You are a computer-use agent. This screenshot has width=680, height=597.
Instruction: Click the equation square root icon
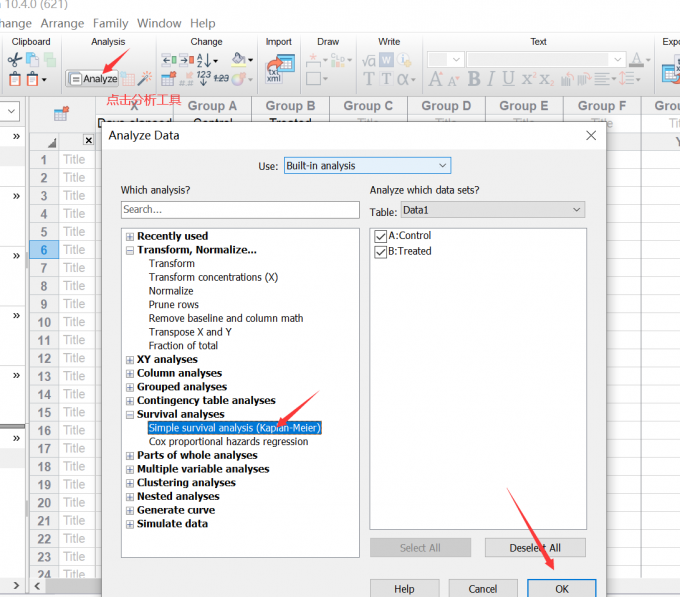(x=369, y=60)
